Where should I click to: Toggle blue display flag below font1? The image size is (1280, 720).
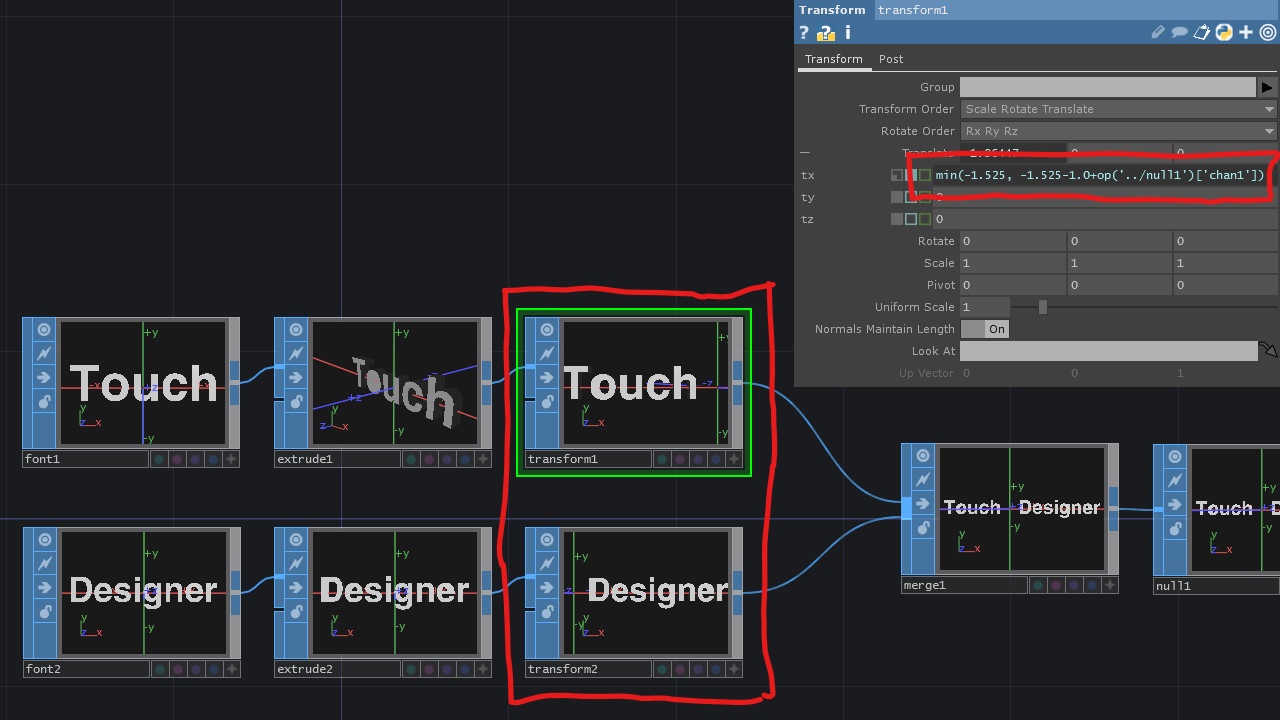coord(213,459)
